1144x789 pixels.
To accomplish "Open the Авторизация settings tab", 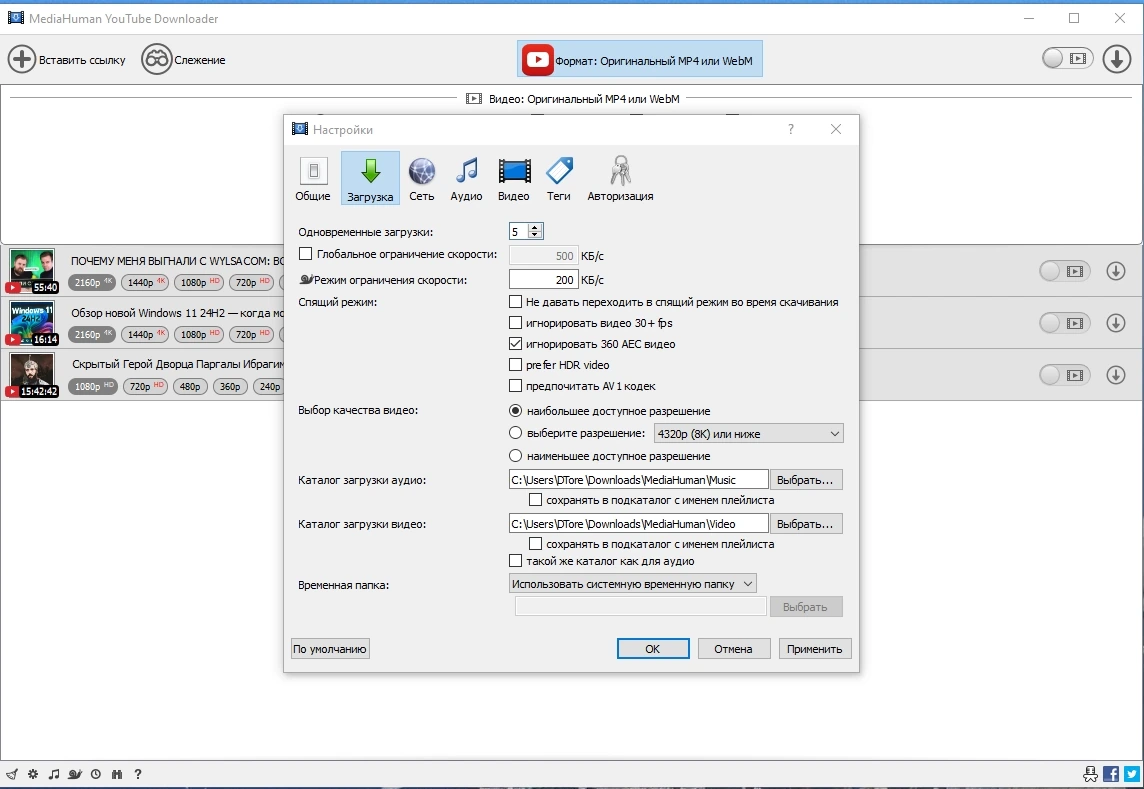I will (x=620, y=179).
